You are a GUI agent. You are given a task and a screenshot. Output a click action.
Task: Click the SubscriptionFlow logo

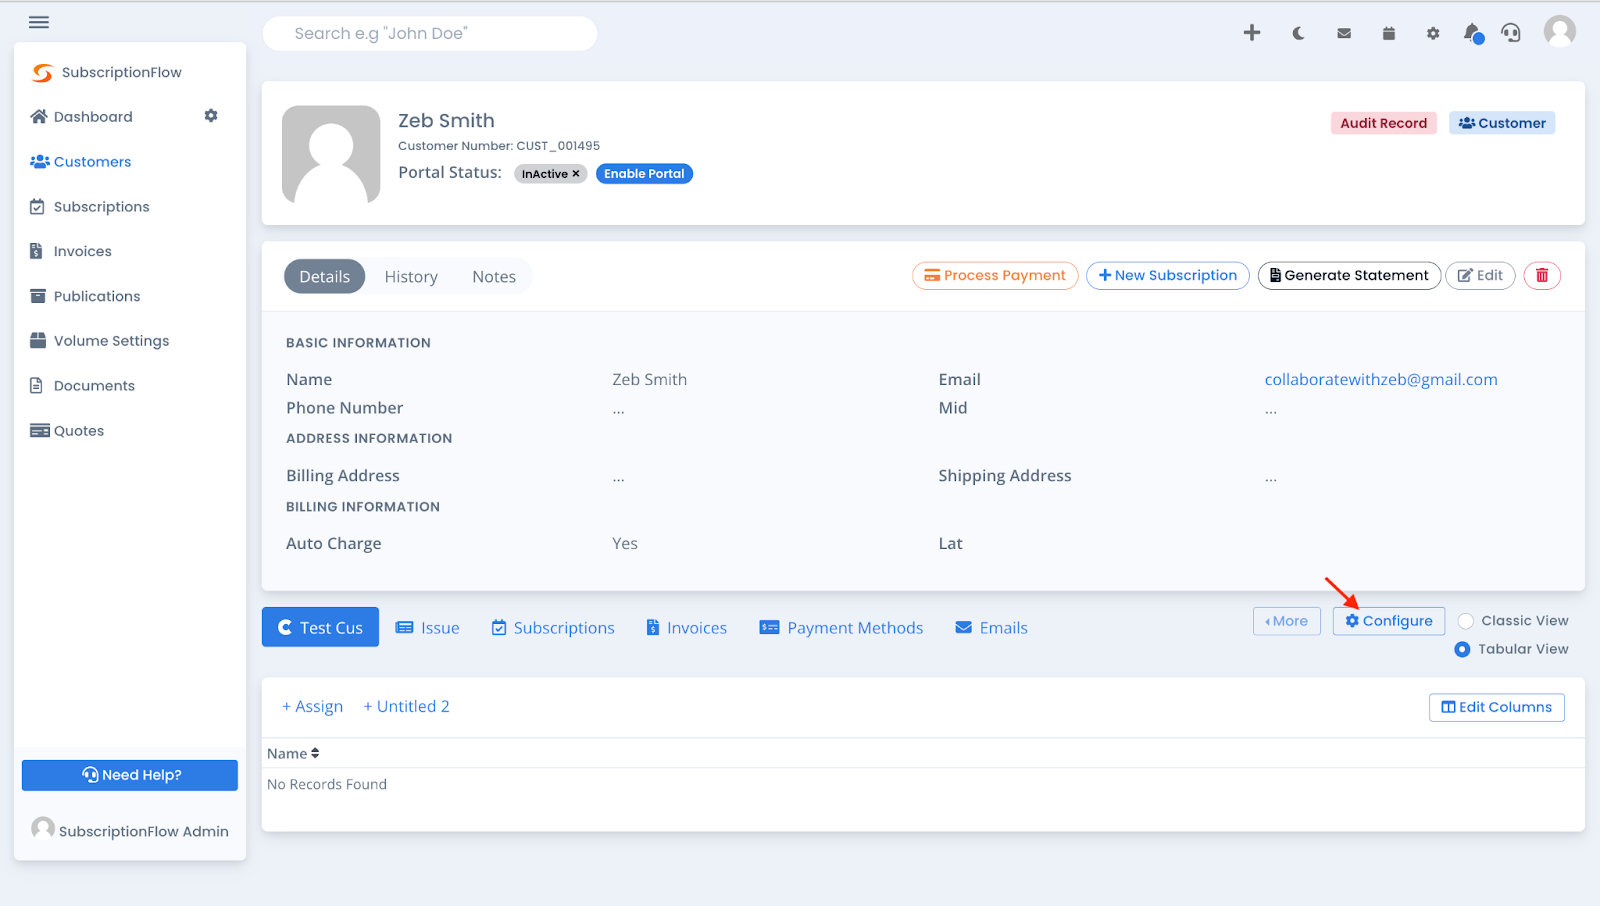(106, 72)
